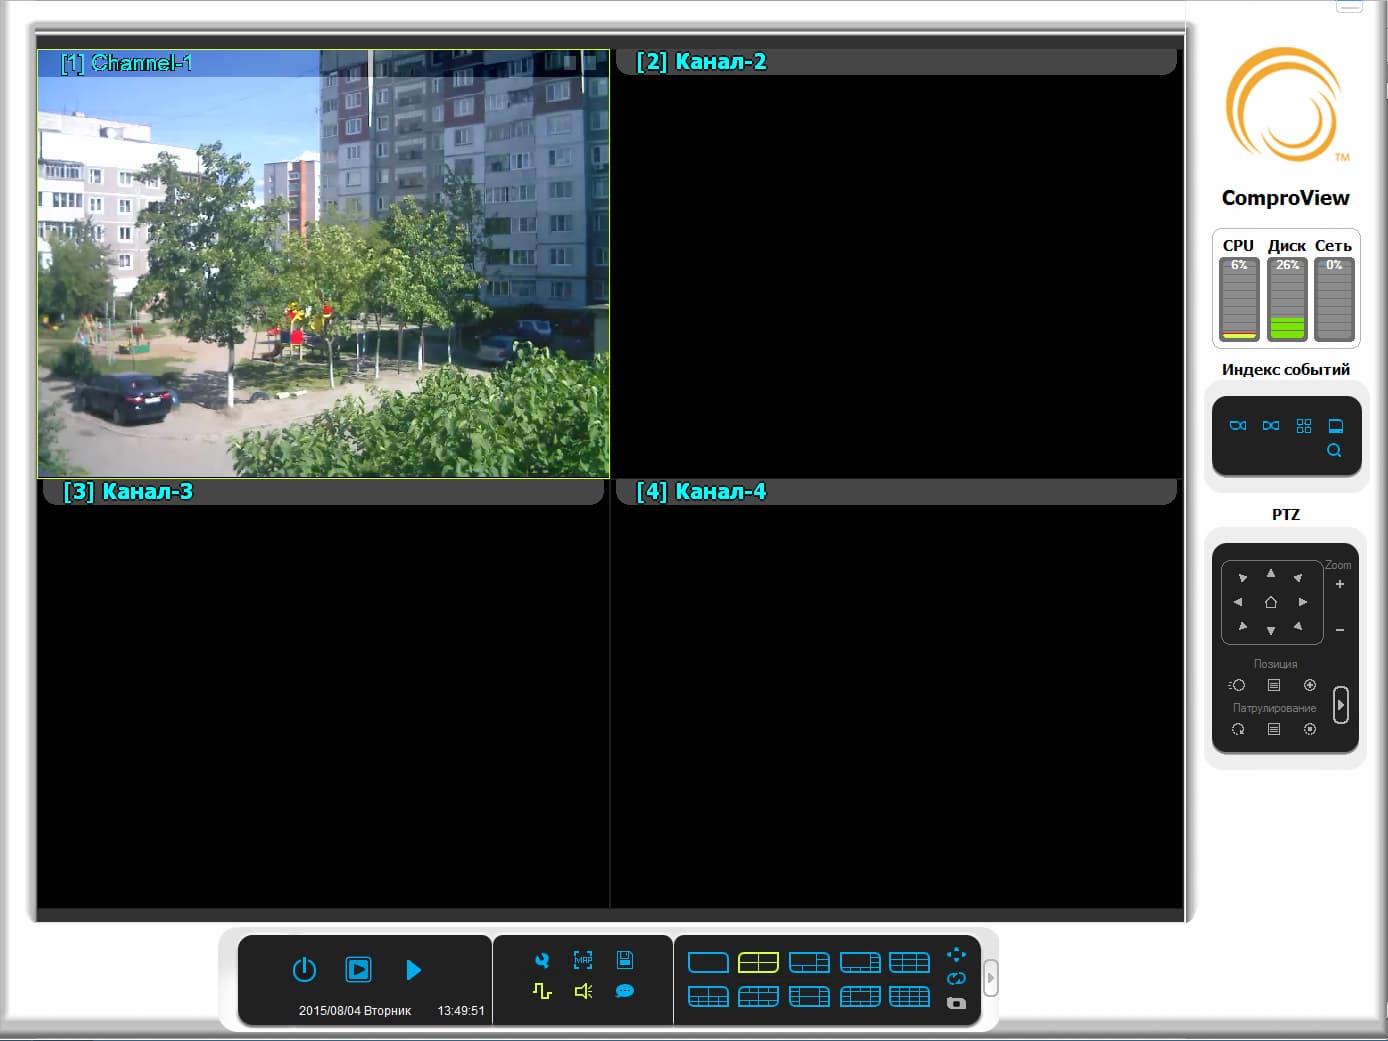Click the Диск usage meter
This screenshot has width=1388, height=1041.
[1287, 299]
